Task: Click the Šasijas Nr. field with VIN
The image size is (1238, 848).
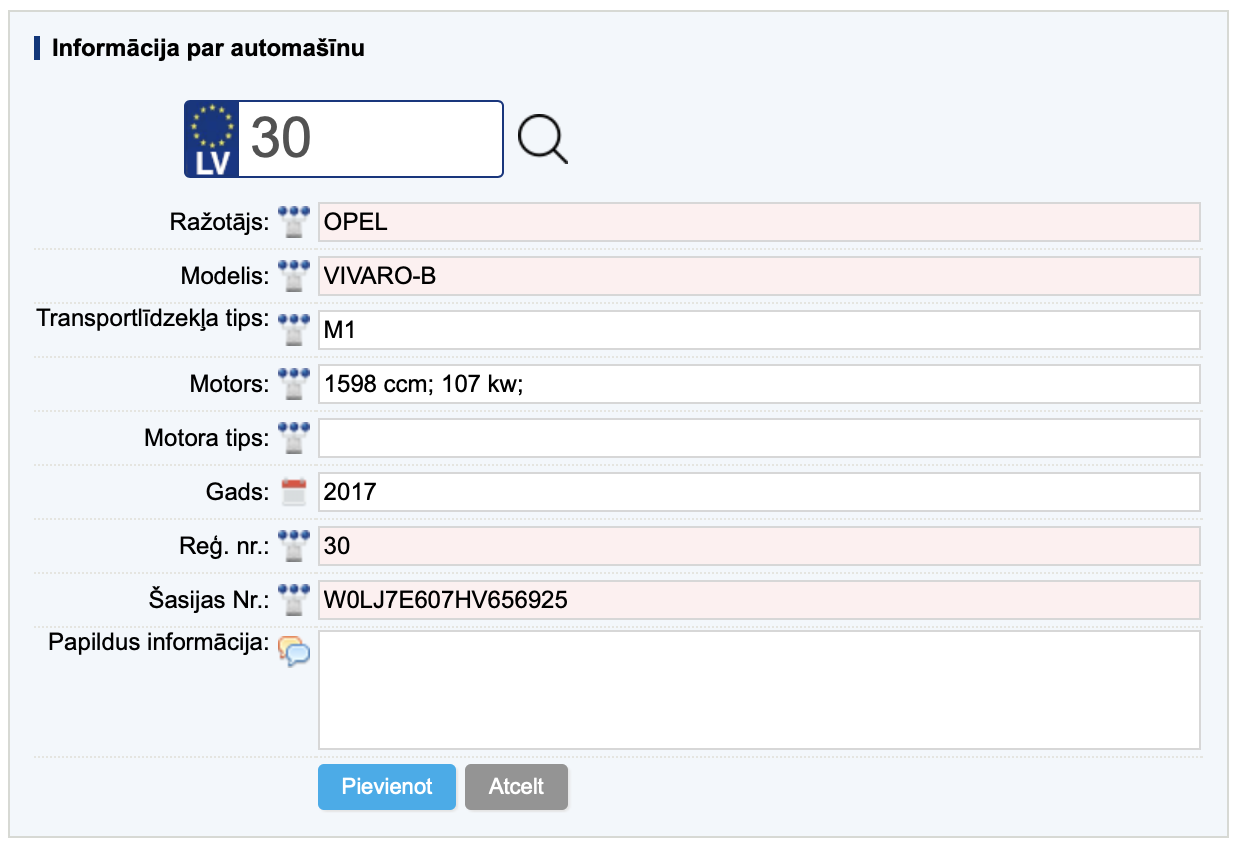Action: pyautogui.click(x=759, y=600)
